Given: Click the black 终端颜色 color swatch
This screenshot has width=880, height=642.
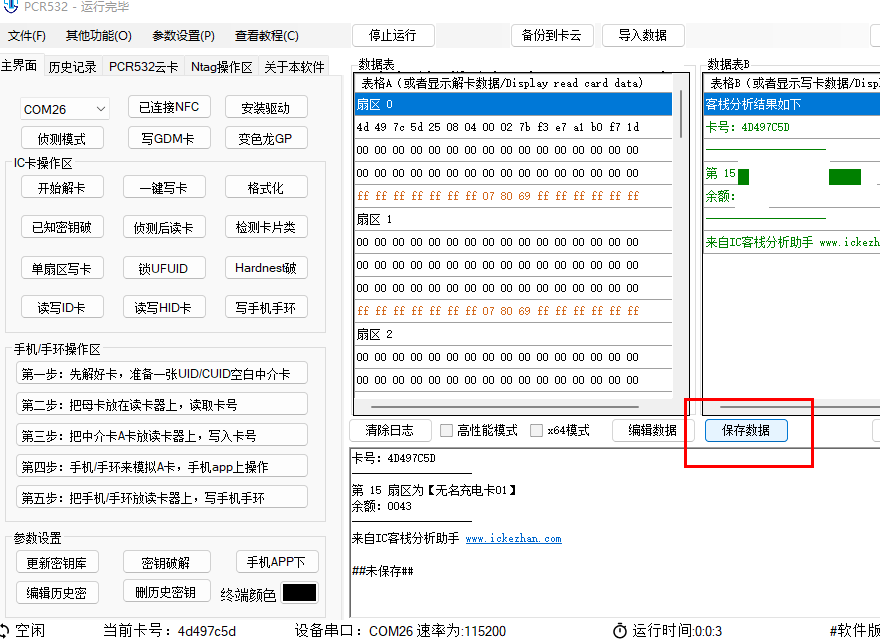Looking at the screenshot, I should coord(299,593).
